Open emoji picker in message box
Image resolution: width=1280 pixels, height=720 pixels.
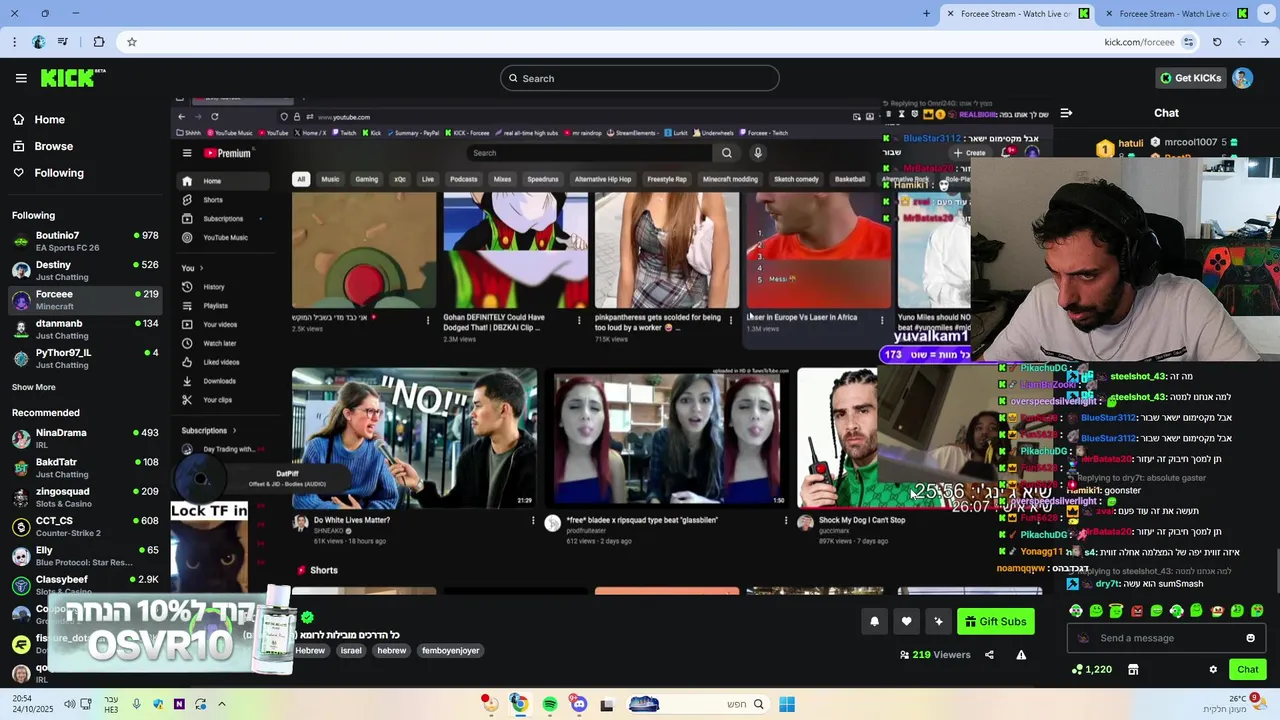click(1250, 638)
